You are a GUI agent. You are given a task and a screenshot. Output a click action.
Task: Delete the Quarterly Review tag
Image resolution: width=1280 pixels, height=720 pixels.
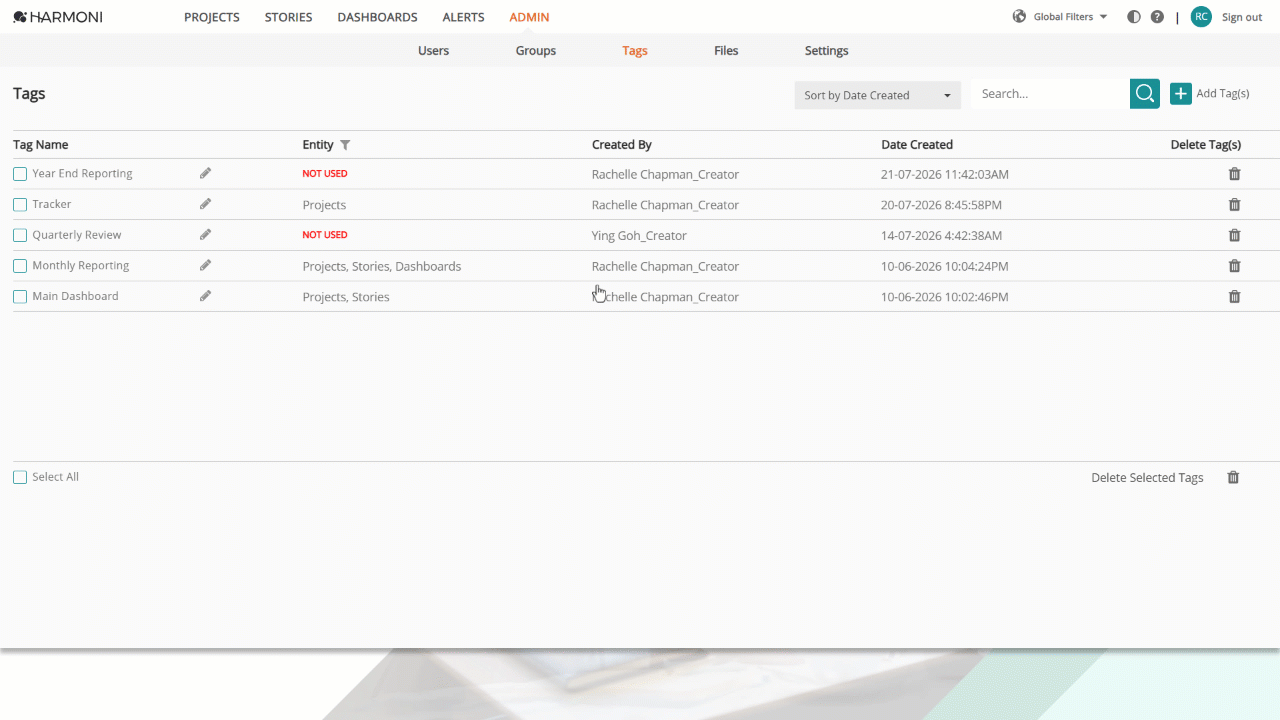click(x=1234, y=235)
